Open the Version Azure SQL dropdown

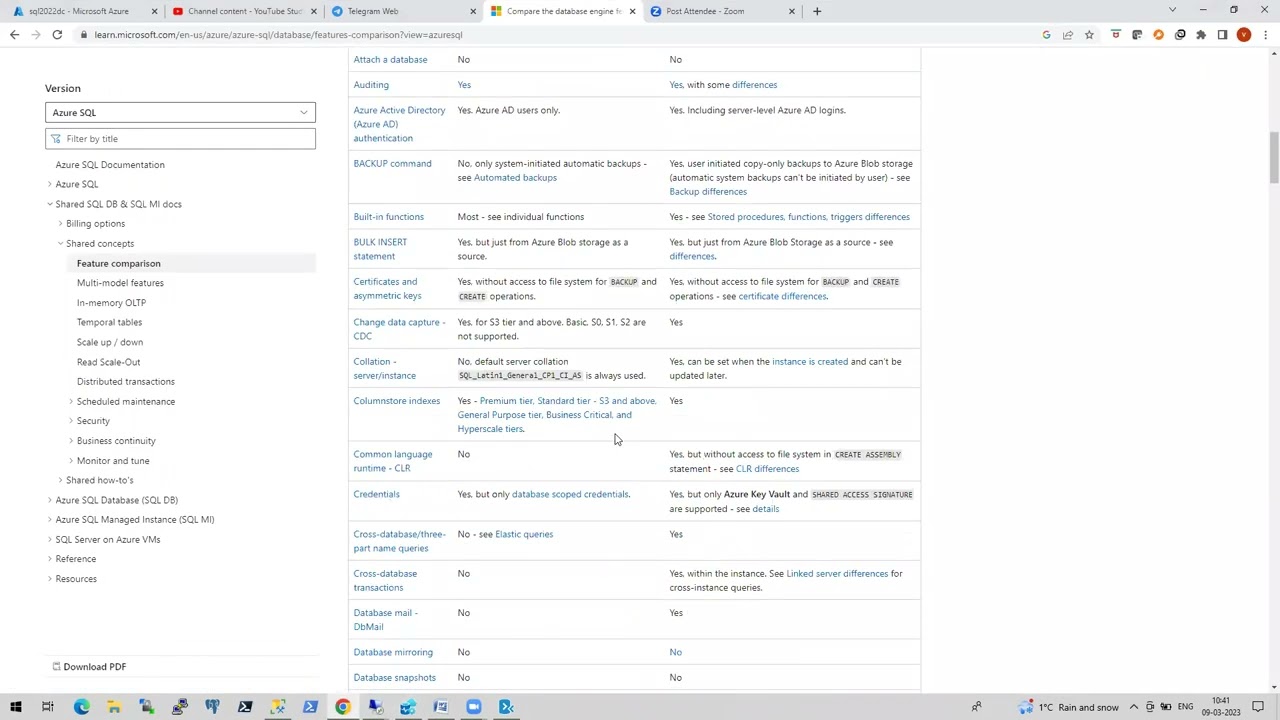[x=180, y=113]
